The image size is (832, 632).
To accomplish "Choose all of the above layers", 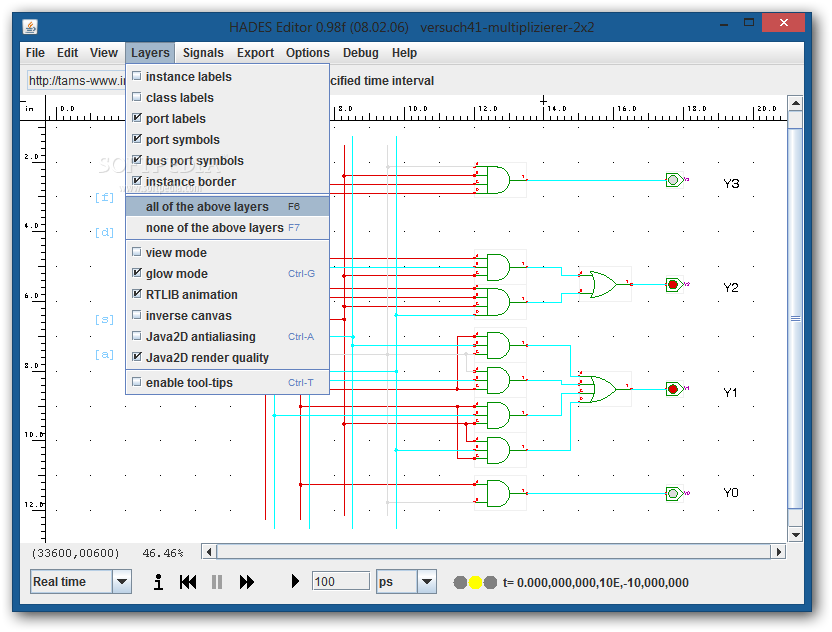I will pyautogui.click(x=227, y=206).
